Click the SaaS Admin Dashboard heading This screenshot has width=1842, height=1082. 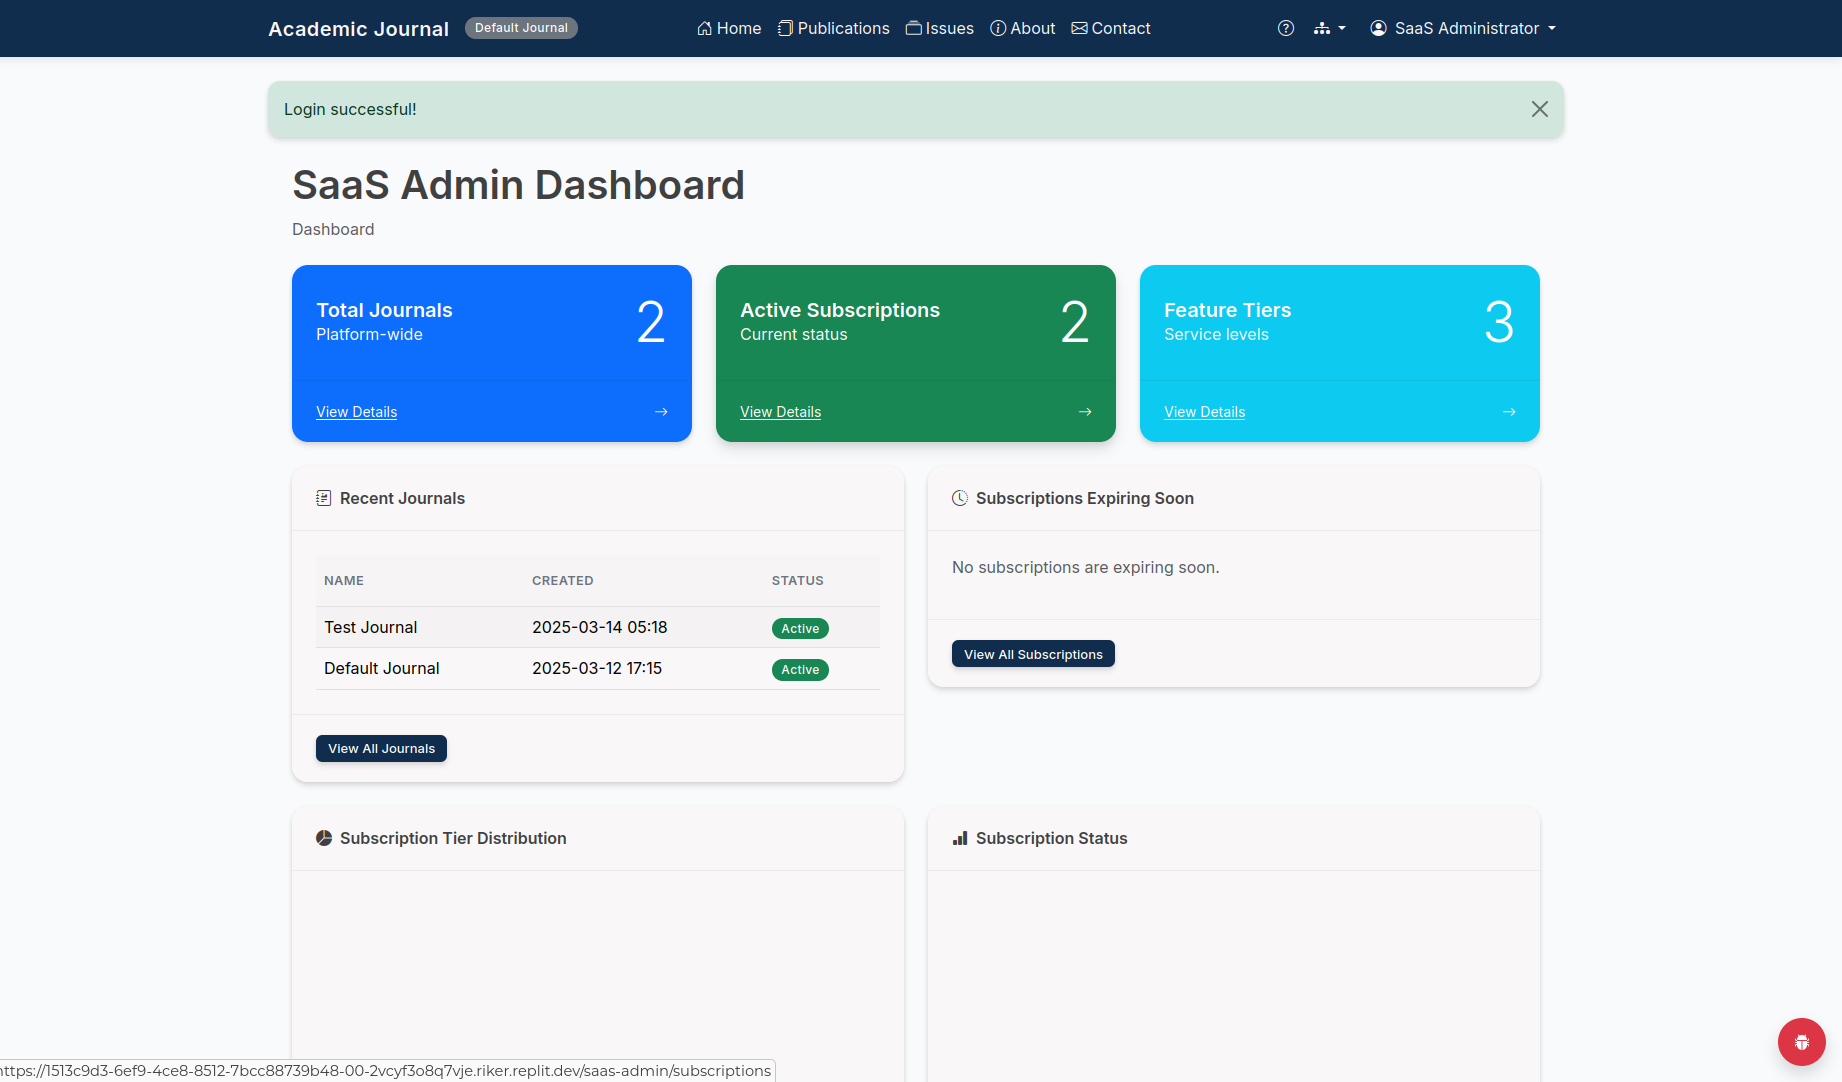[x=518, y=185]
